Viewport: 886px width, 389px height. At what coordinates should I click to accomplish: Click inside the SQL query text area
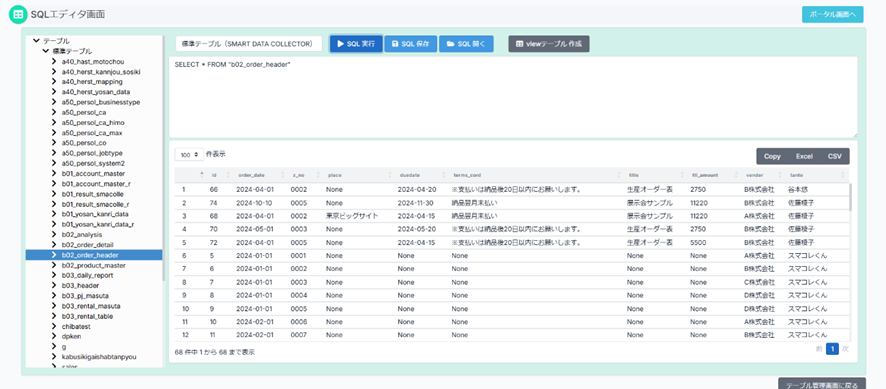pos(513,97)
